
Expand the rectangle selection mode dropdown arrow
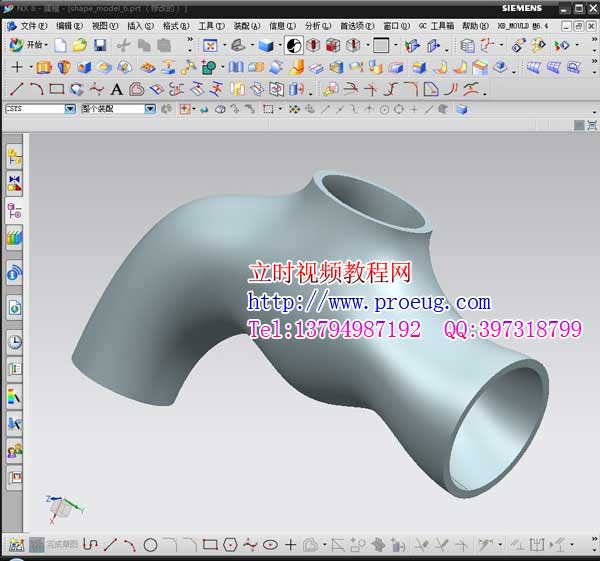tap(280, 109)
